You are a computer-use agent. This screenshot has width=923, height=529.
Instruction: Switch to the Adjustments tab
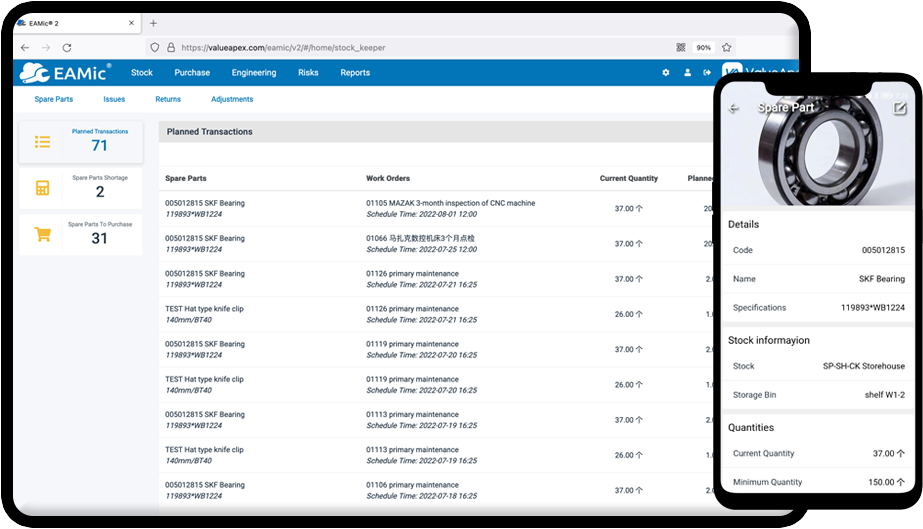tap(232, 100)
